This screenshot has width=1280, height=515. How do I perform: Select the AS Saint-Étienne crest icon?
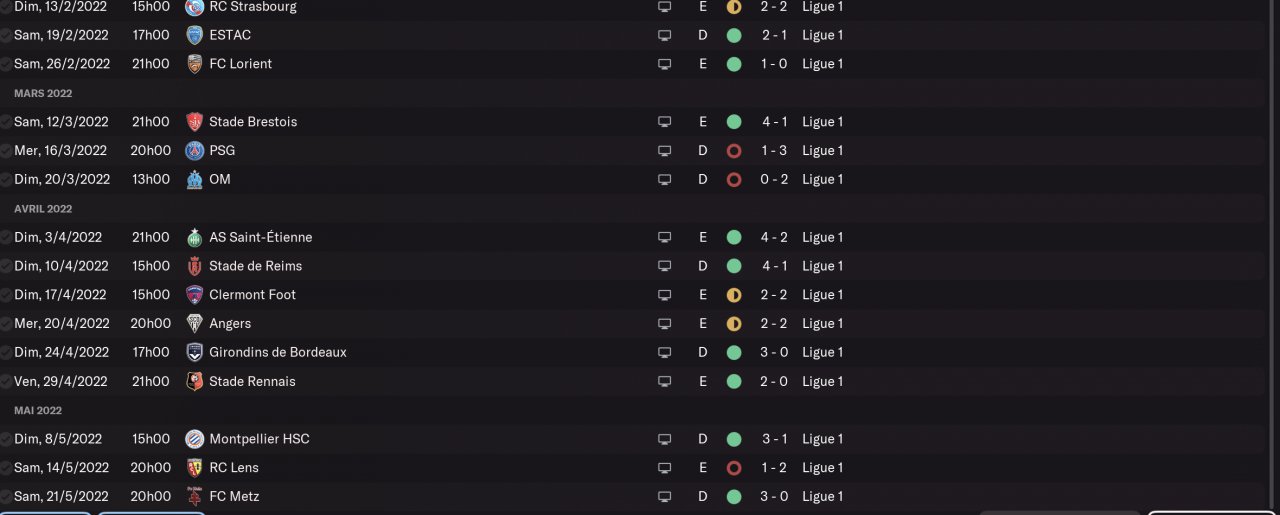click(x=194, y=238)
